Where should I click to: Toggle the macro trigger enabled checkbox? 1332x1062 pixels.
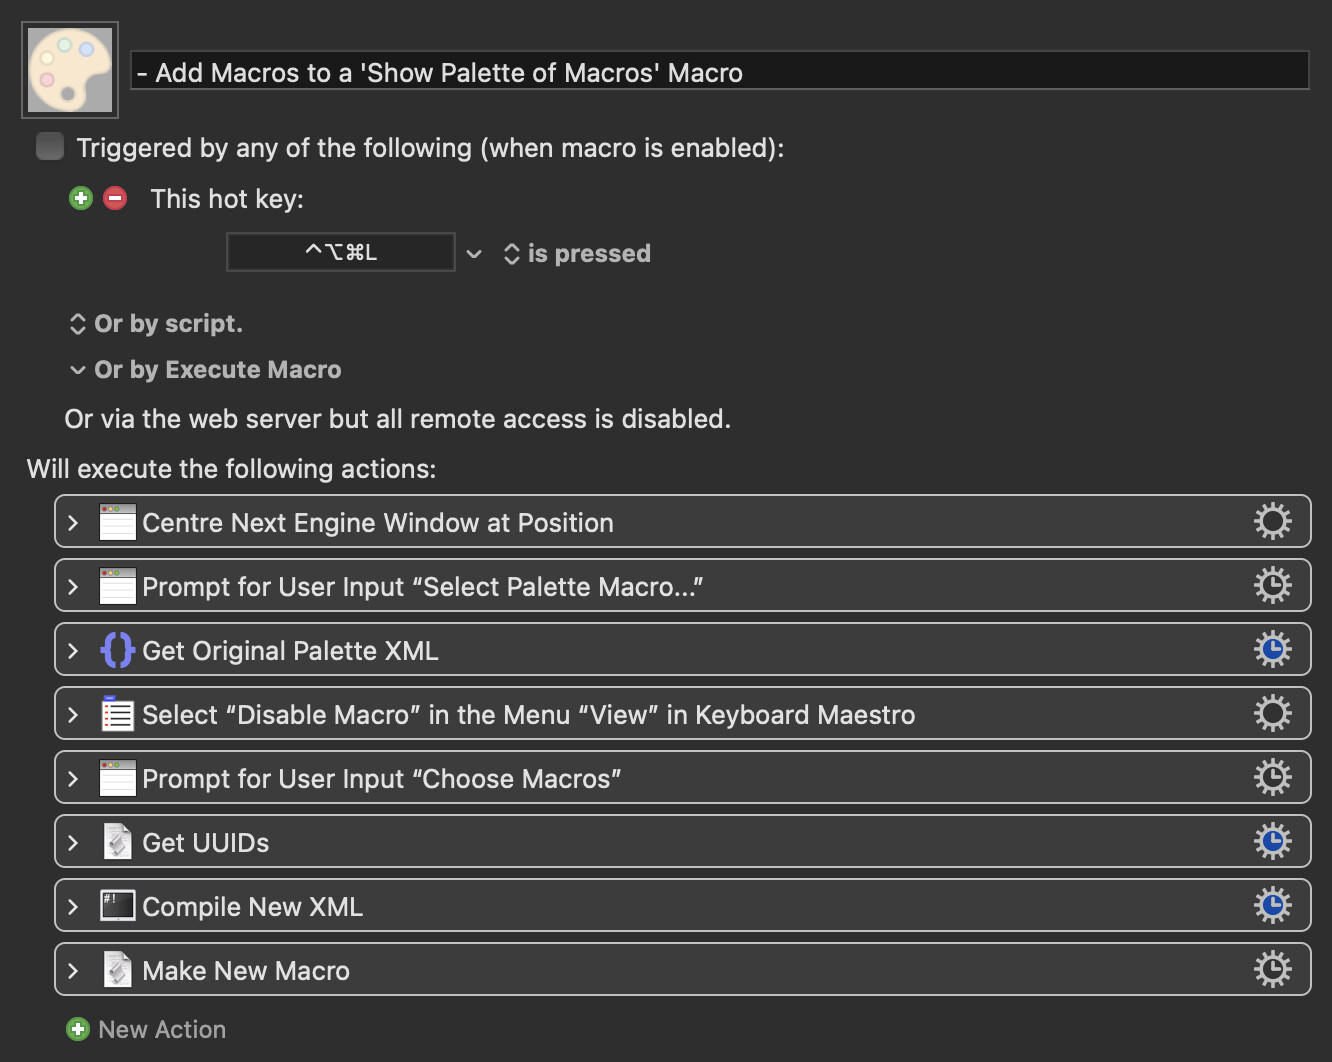click(50, 147)
